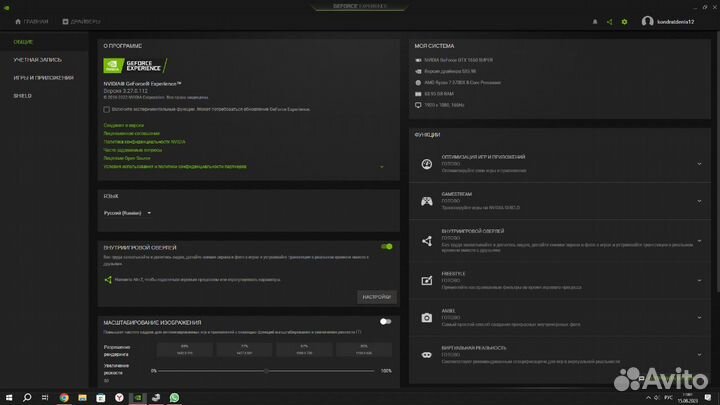Click the right-side window scrollbar
Screen dimensions: 720x405
click(x=717, y=161)
